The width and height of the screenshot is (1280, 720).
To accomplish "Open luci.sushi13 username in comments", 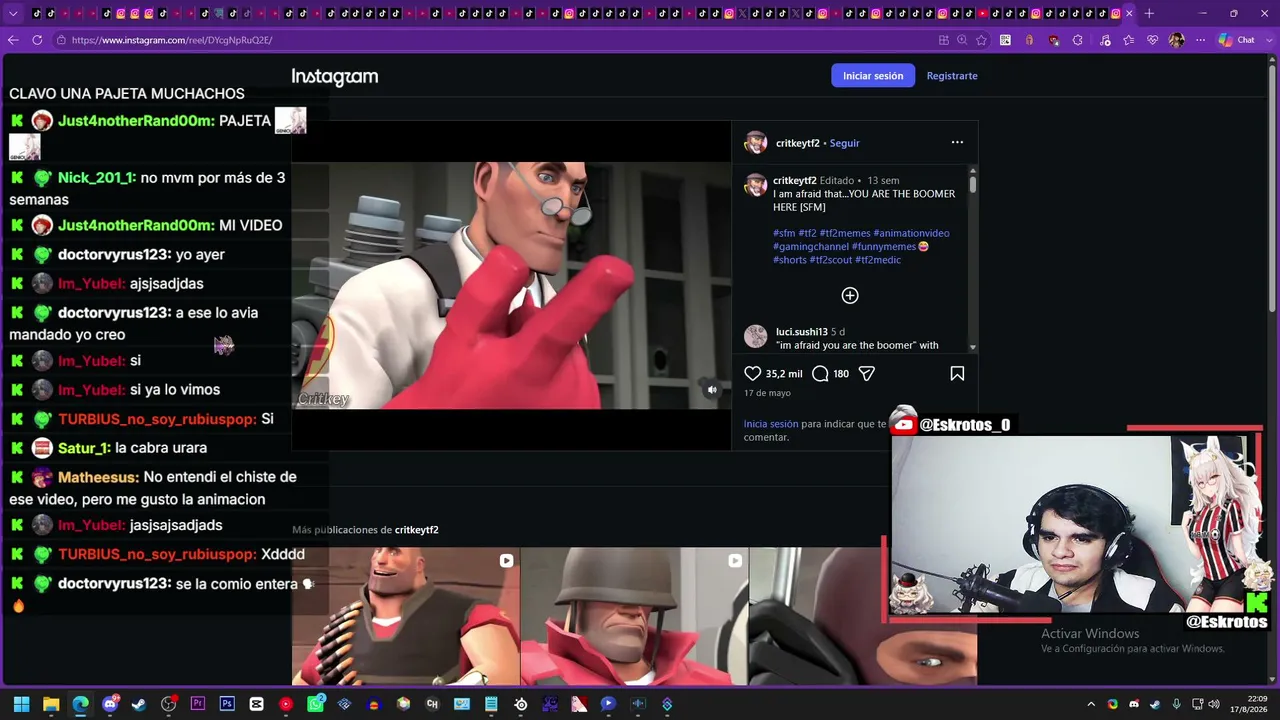I will click(x=802, y=332).
